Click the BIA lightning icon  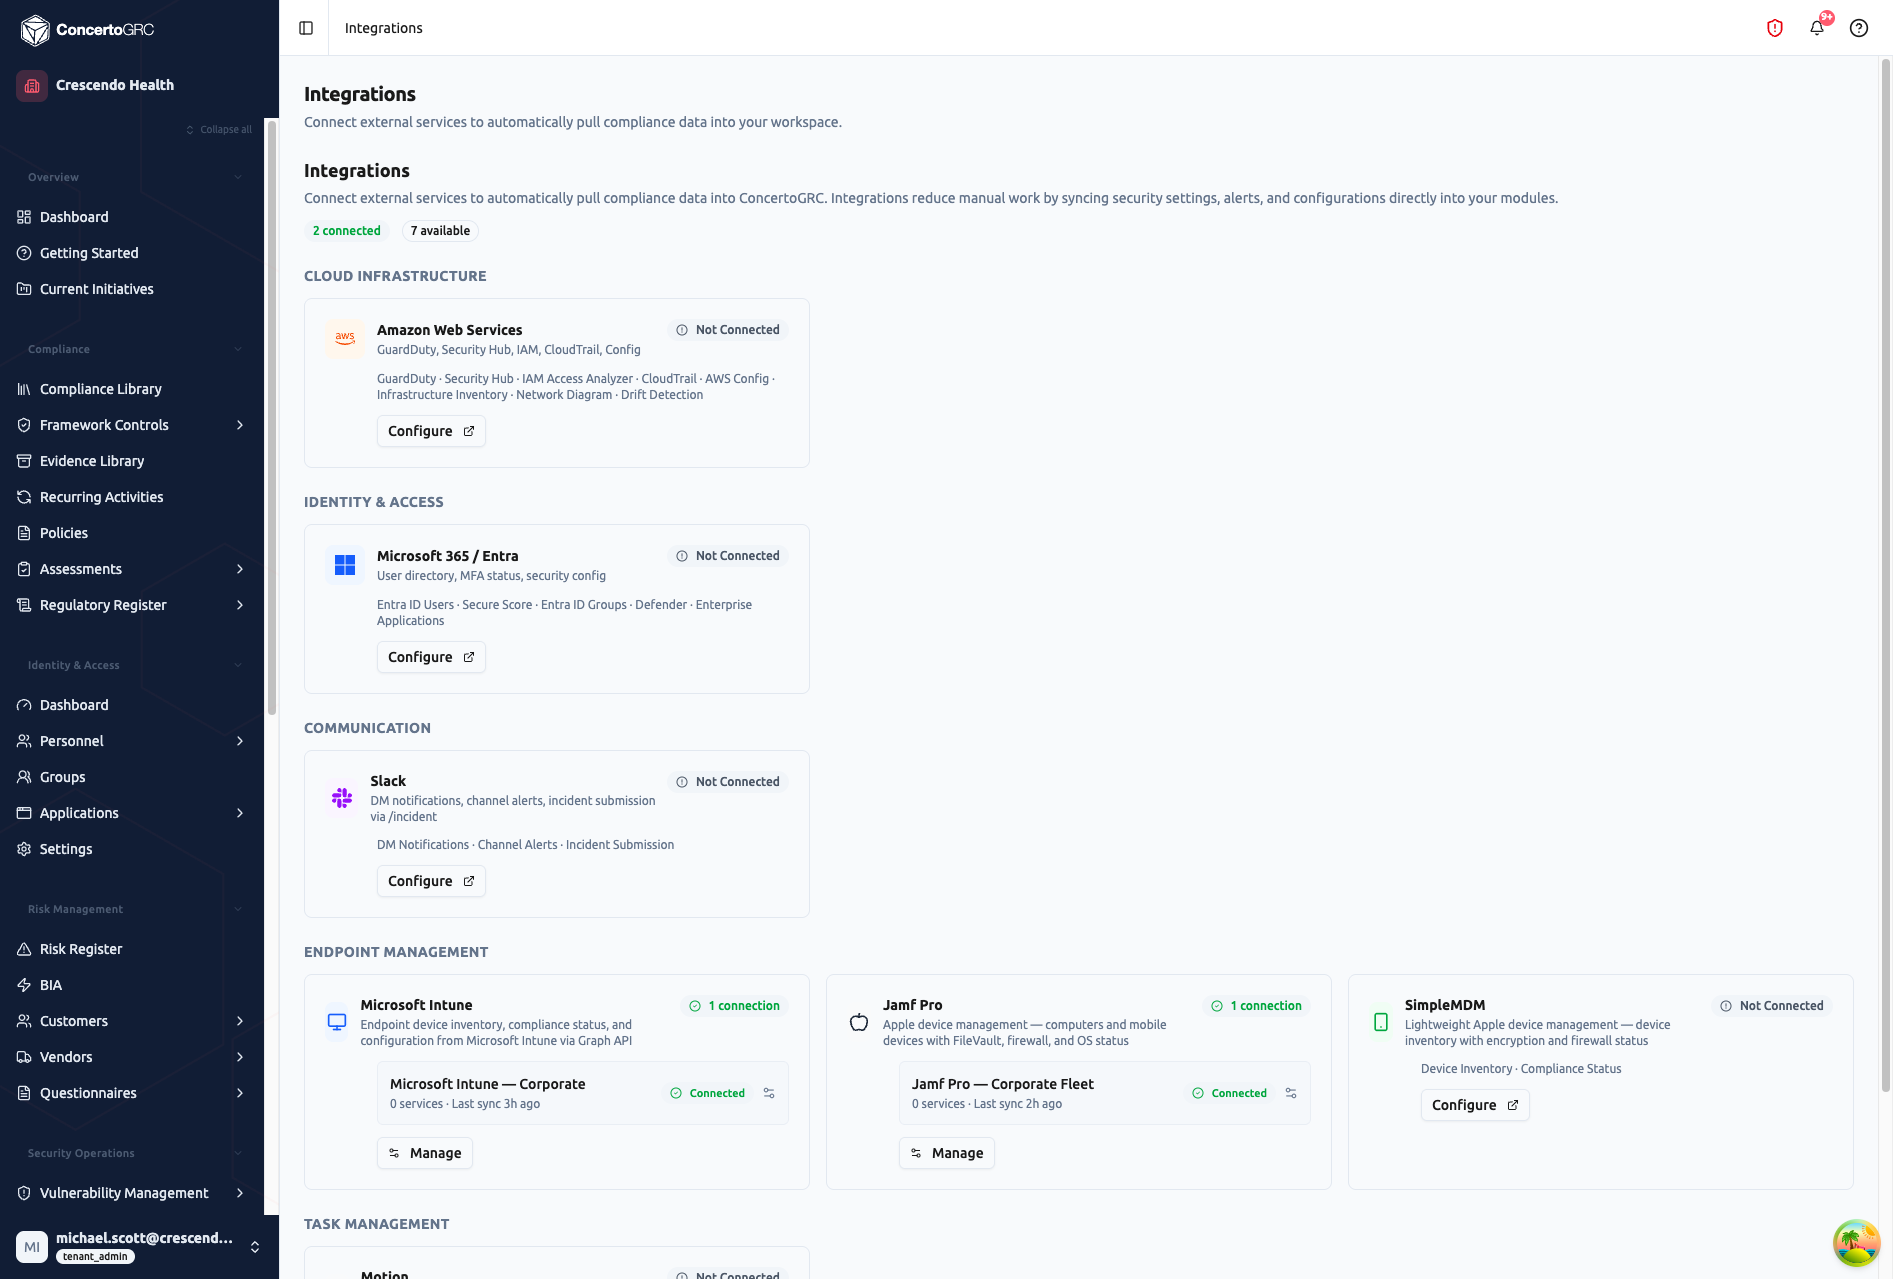pos(24,985)
